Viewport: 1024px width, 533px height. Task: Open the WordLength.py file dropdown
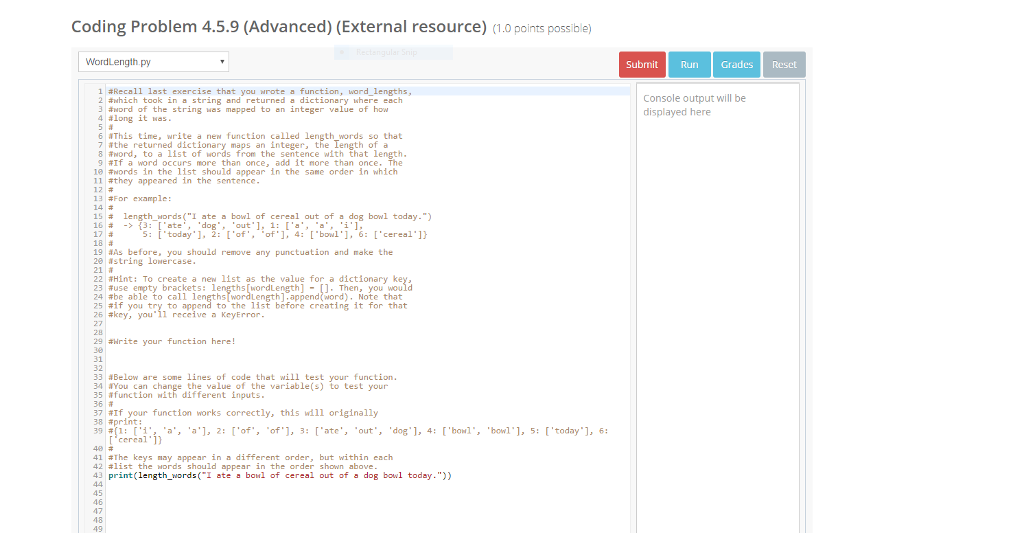pos(153,61)
